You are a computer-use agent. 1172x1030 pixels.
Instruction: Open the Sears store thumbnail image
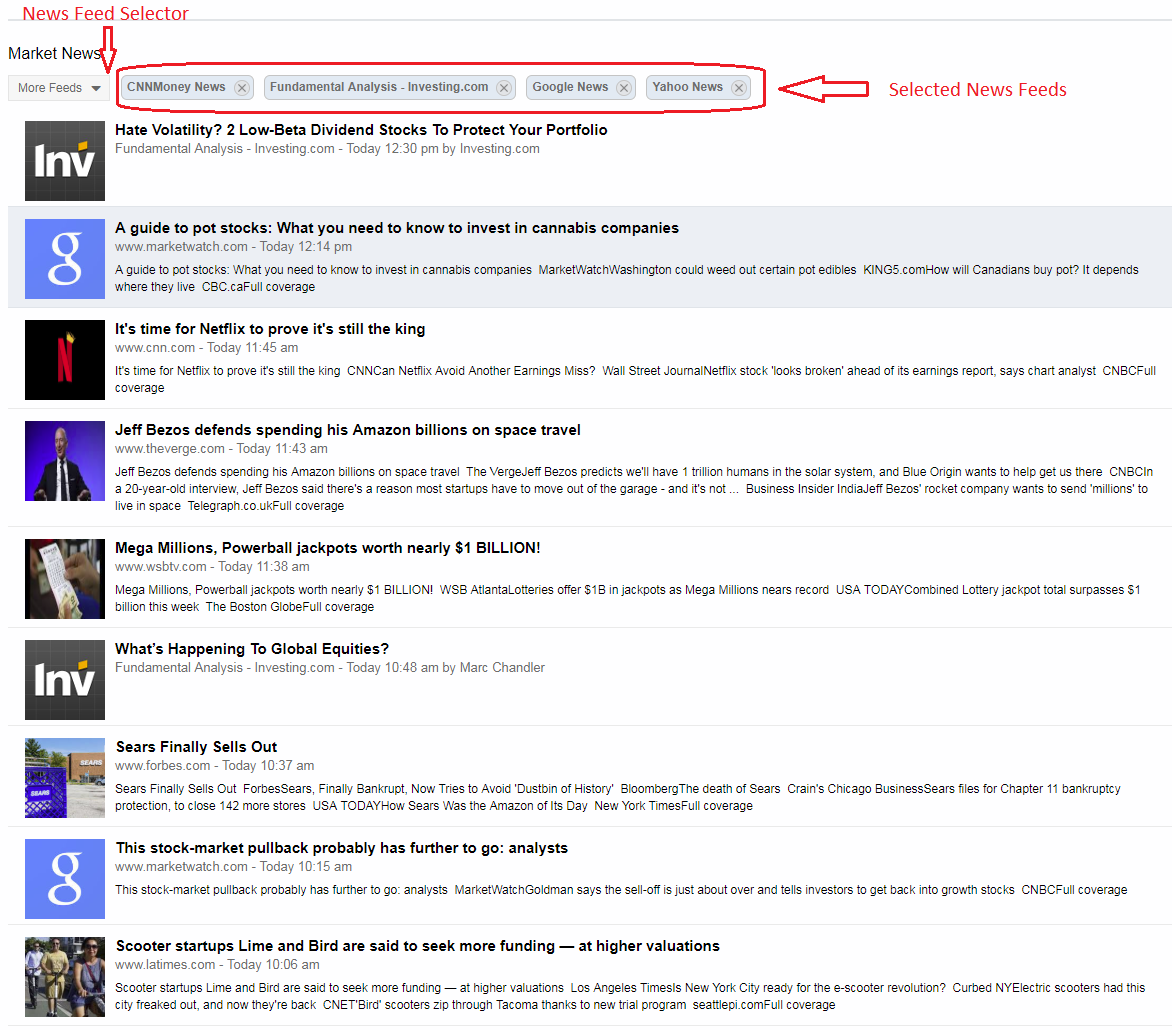point(65,778)
